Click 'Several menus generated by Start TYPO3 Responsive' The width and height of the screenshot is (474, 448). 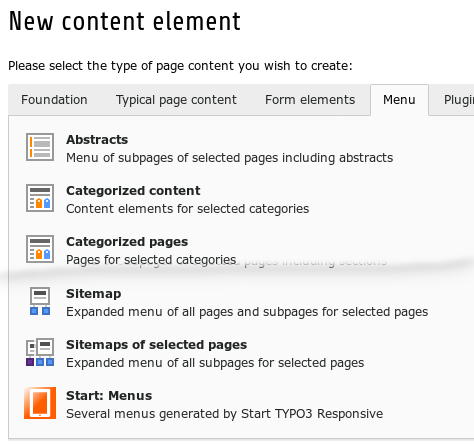[225, 414]
